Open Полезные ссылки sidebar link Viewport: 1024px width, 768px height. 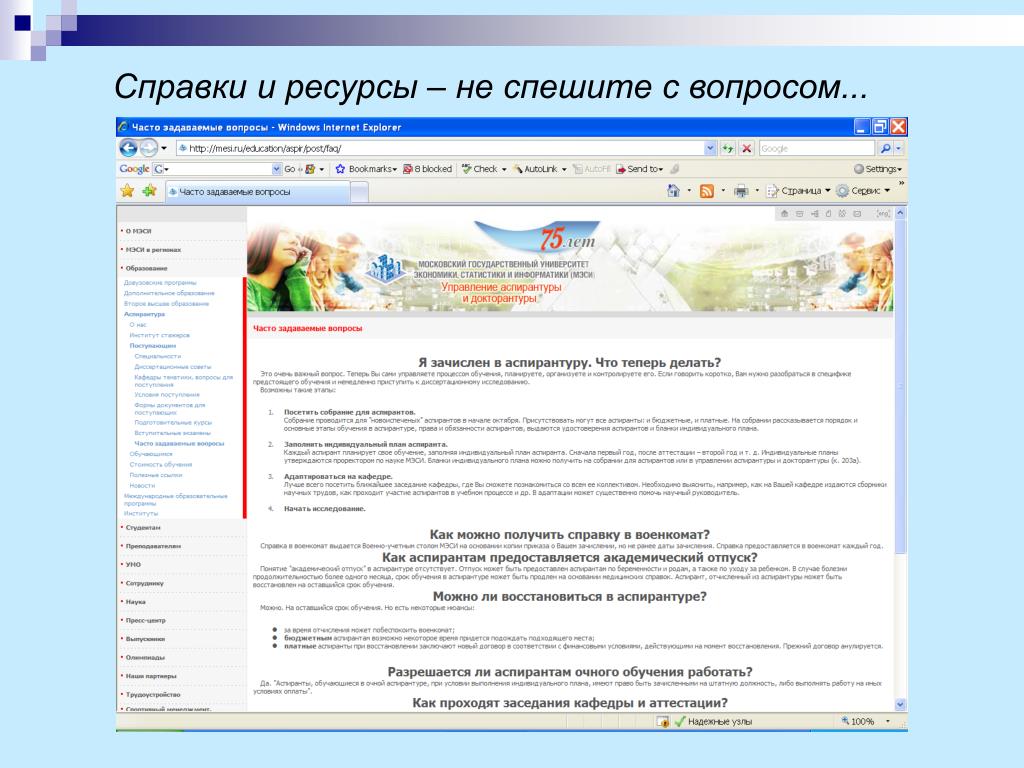click(155, 475)
